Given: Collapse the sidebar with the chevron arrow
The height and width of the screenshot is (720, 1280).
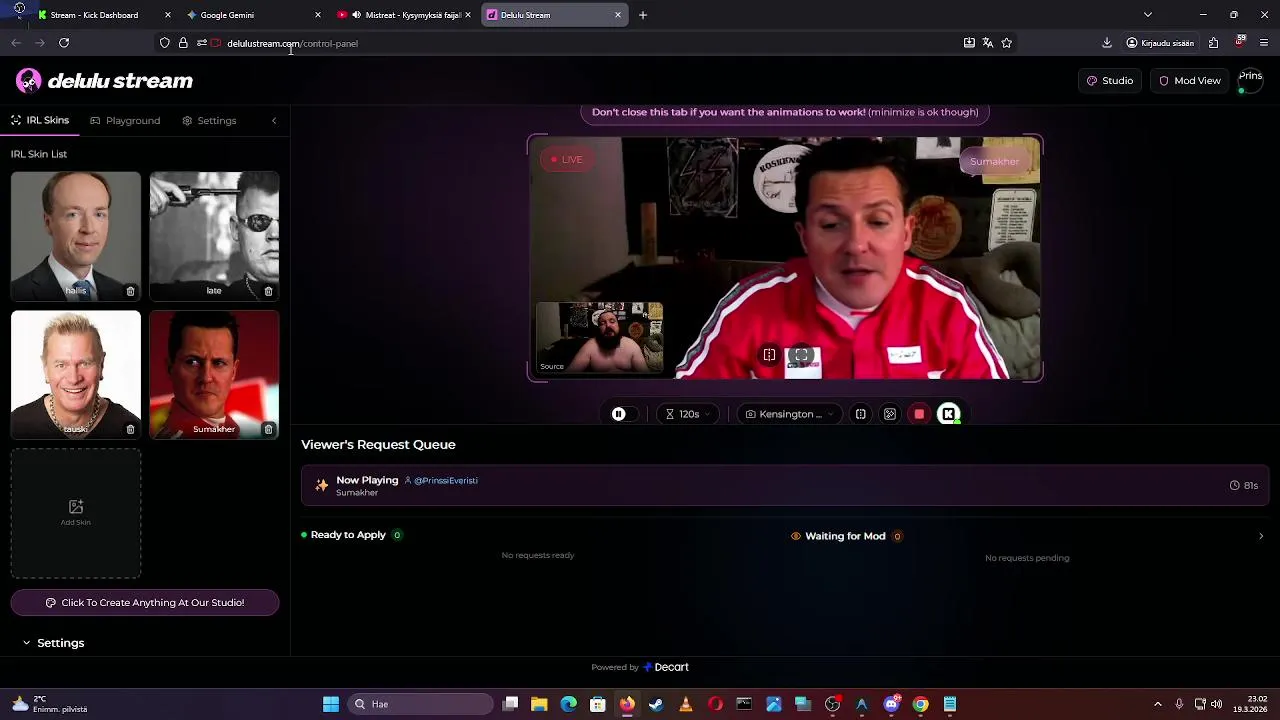Looking at the screenshot, I should point(274,121).
